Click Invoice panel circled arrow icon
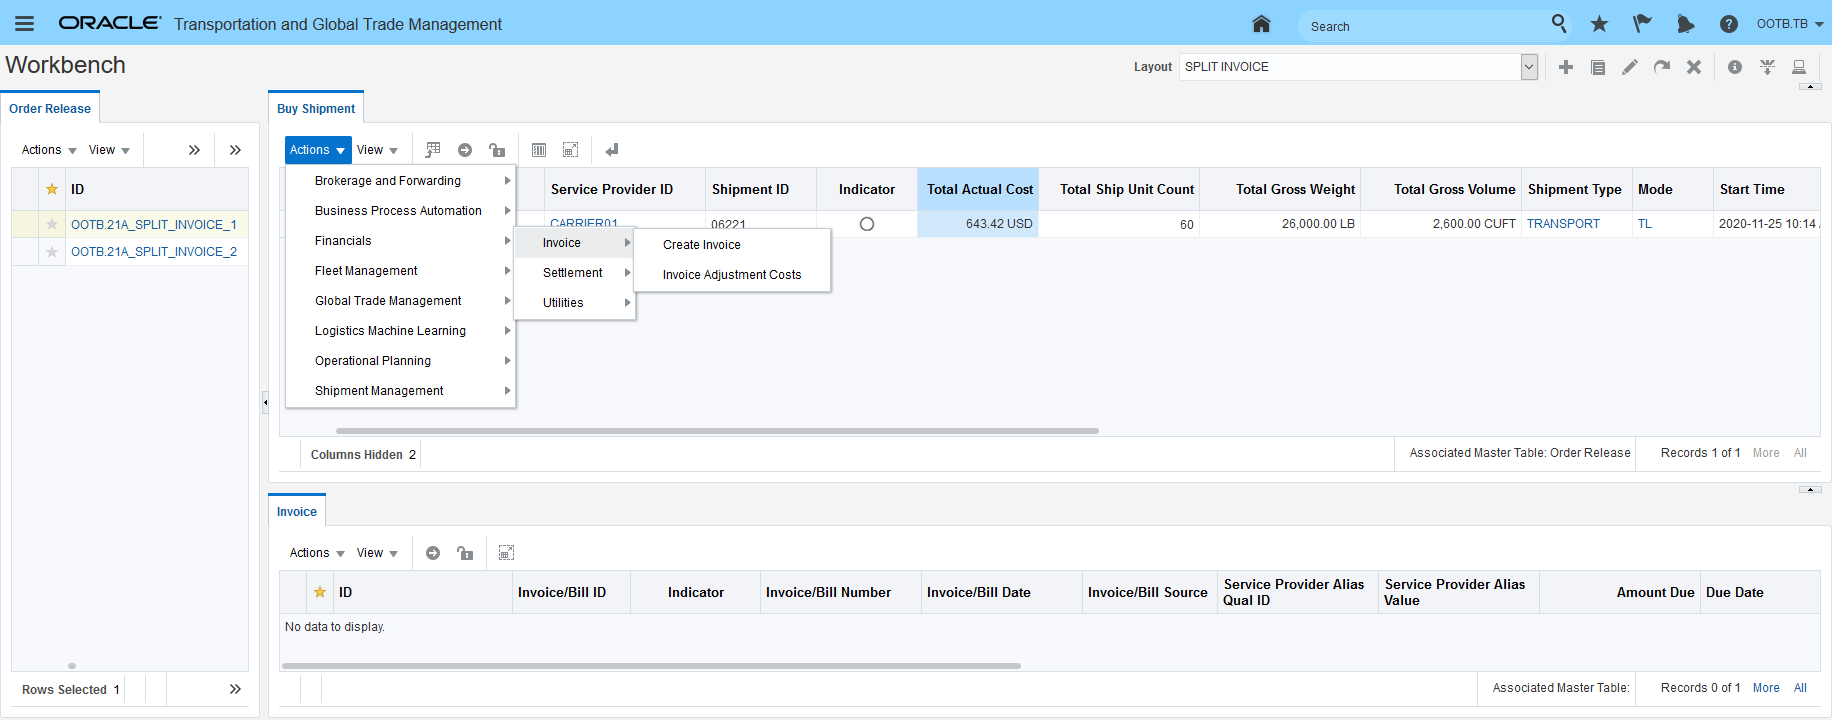This screenshot has width=1832, height=720. pos(433,553)
